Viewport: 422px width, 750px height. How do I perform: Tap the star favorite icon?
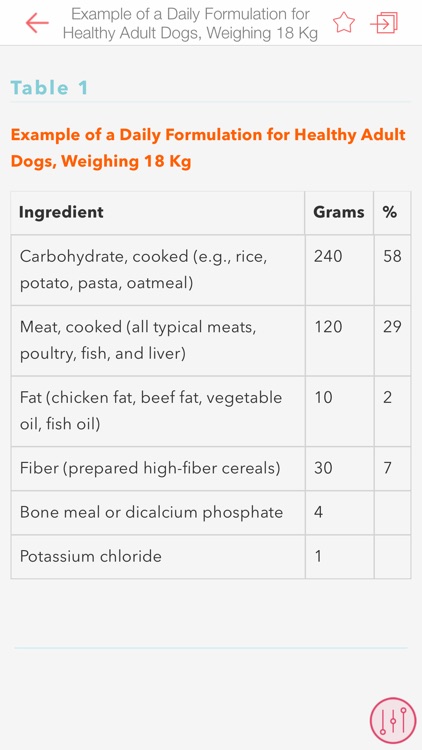coord(344,22)
